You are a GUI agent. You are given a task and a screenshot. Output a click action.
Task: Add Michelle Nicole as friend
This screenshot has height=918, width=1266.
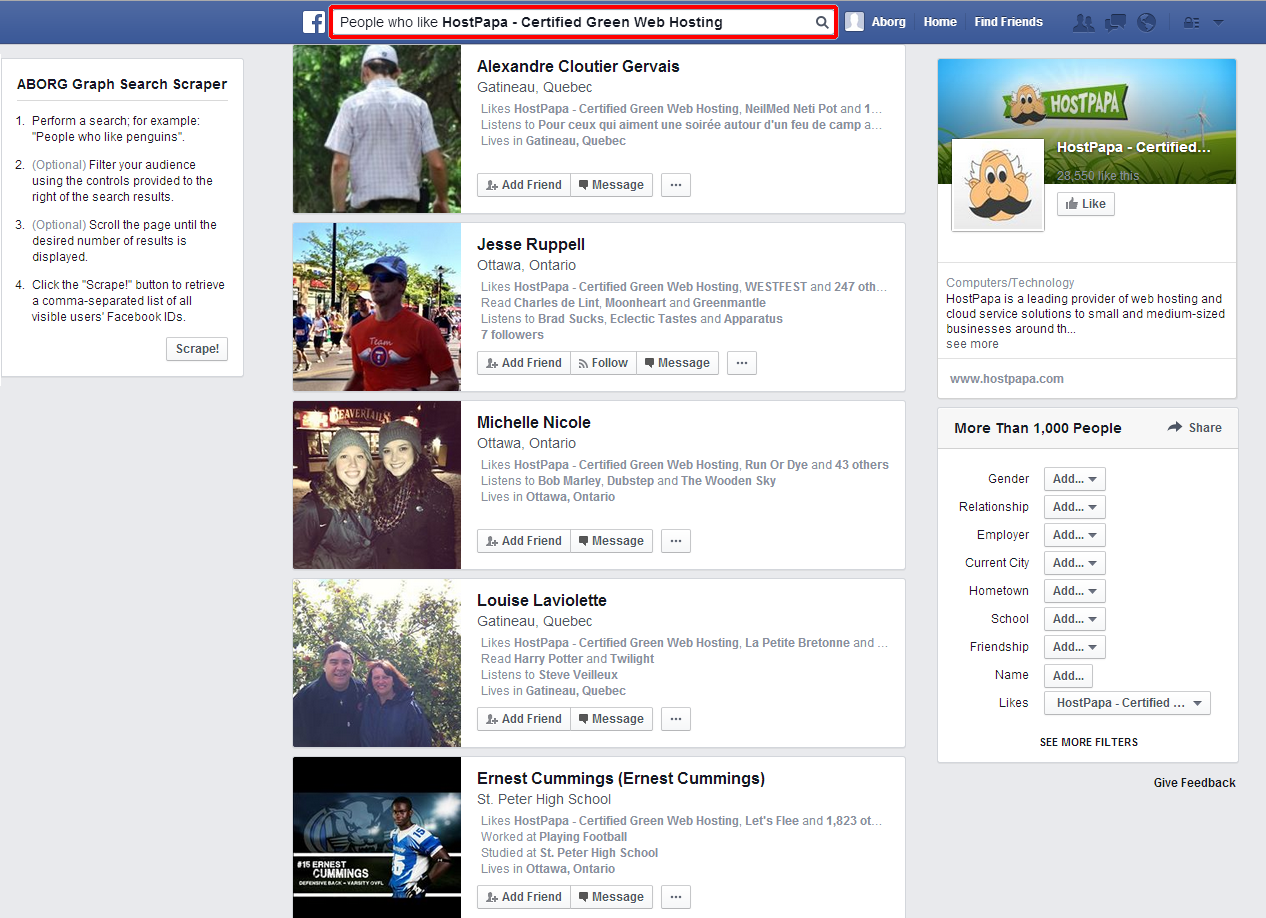(524, 541)
